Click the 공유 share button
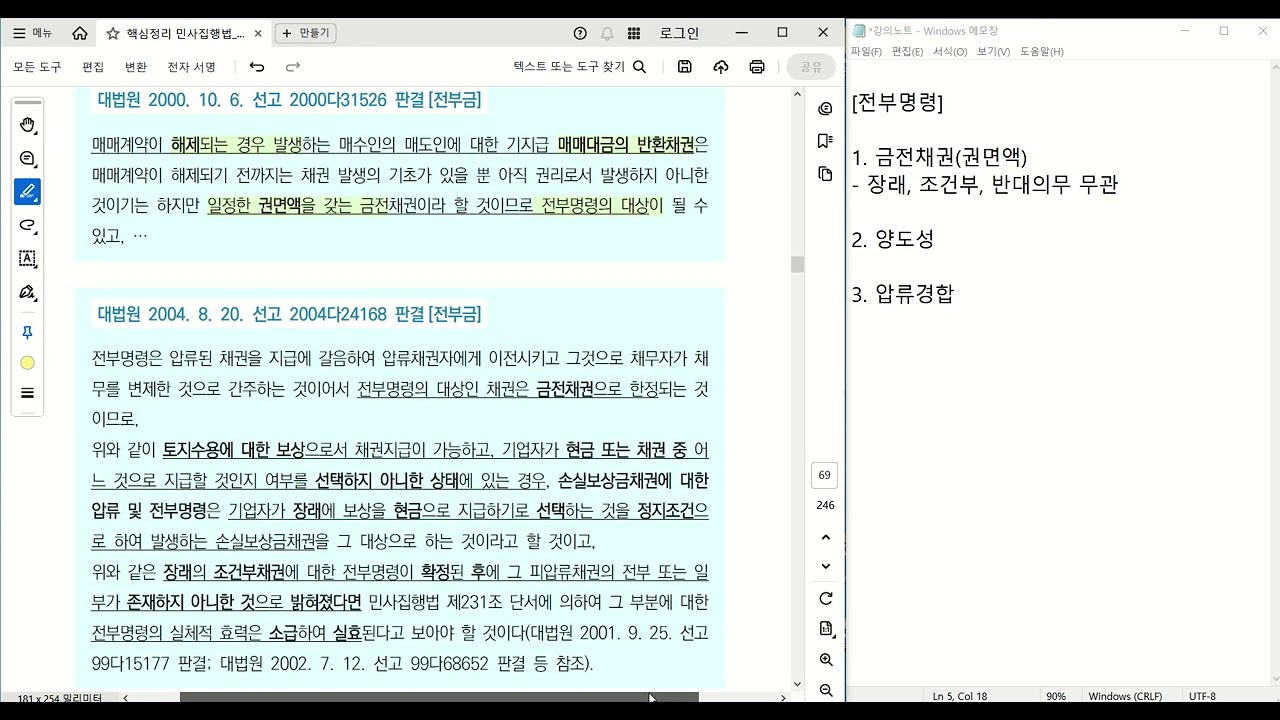This screenshot has height=720, width=1280. click(x=811, y=67)
